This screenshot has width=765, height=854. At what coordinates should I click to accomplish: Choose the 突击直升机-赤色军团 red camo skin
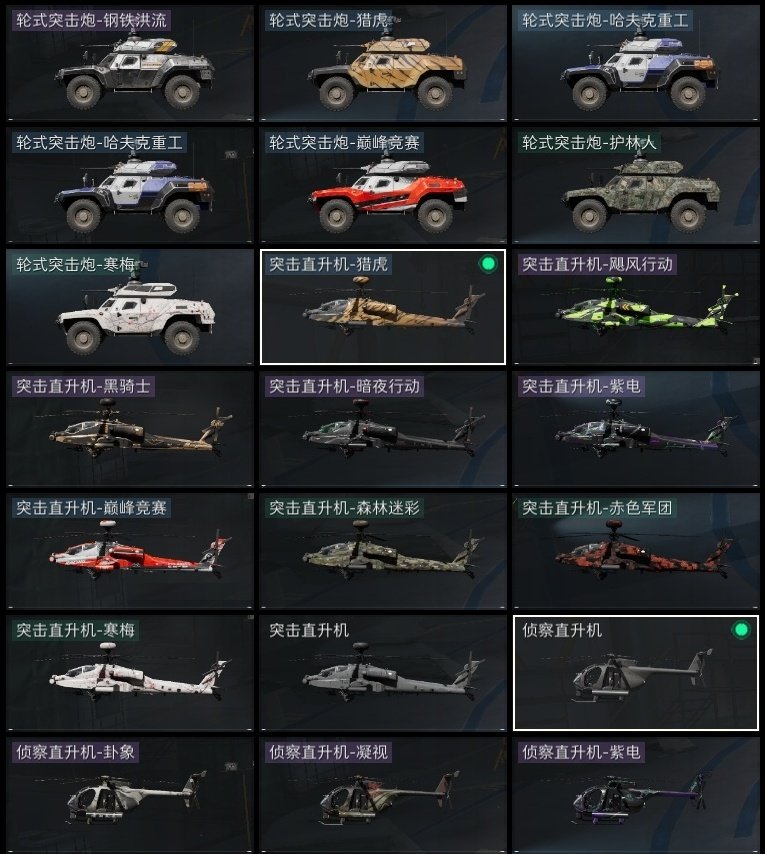[x=636, y=551]
